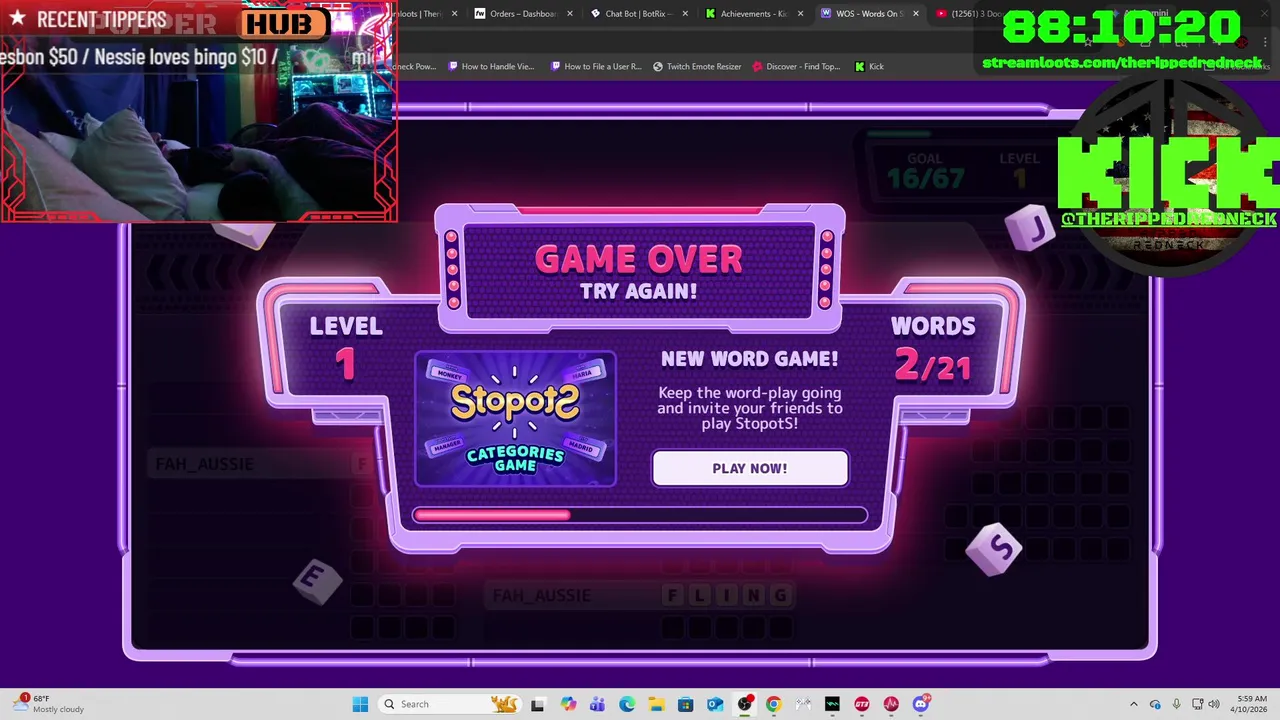Click the RECENT TIPPERS star icon
The image size is (1280, 720).
[17, 19]
